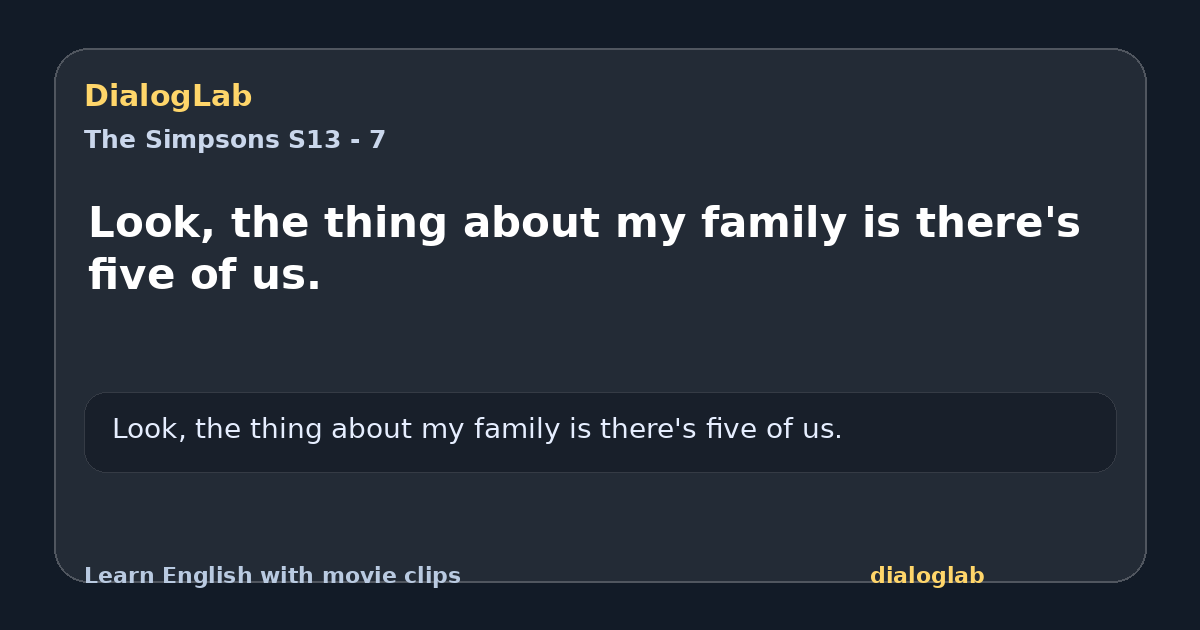Click the word 'about' in the bold headline

(531, 224)
